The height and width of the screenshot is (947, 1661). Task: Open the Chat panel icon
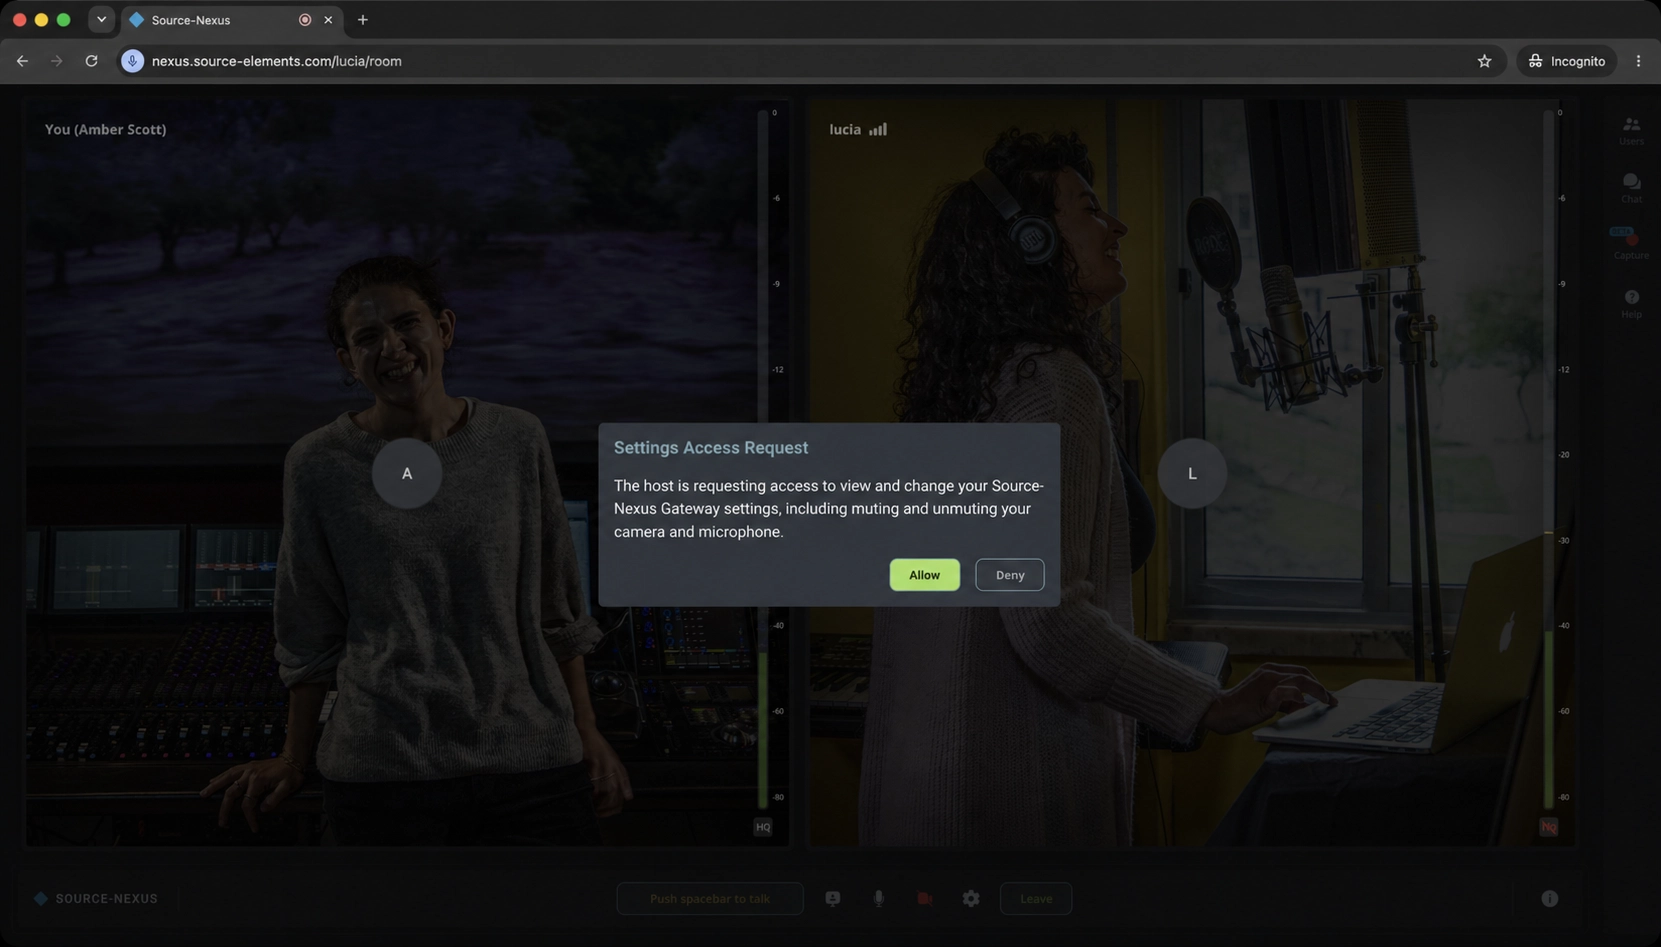coord(1631,187)
